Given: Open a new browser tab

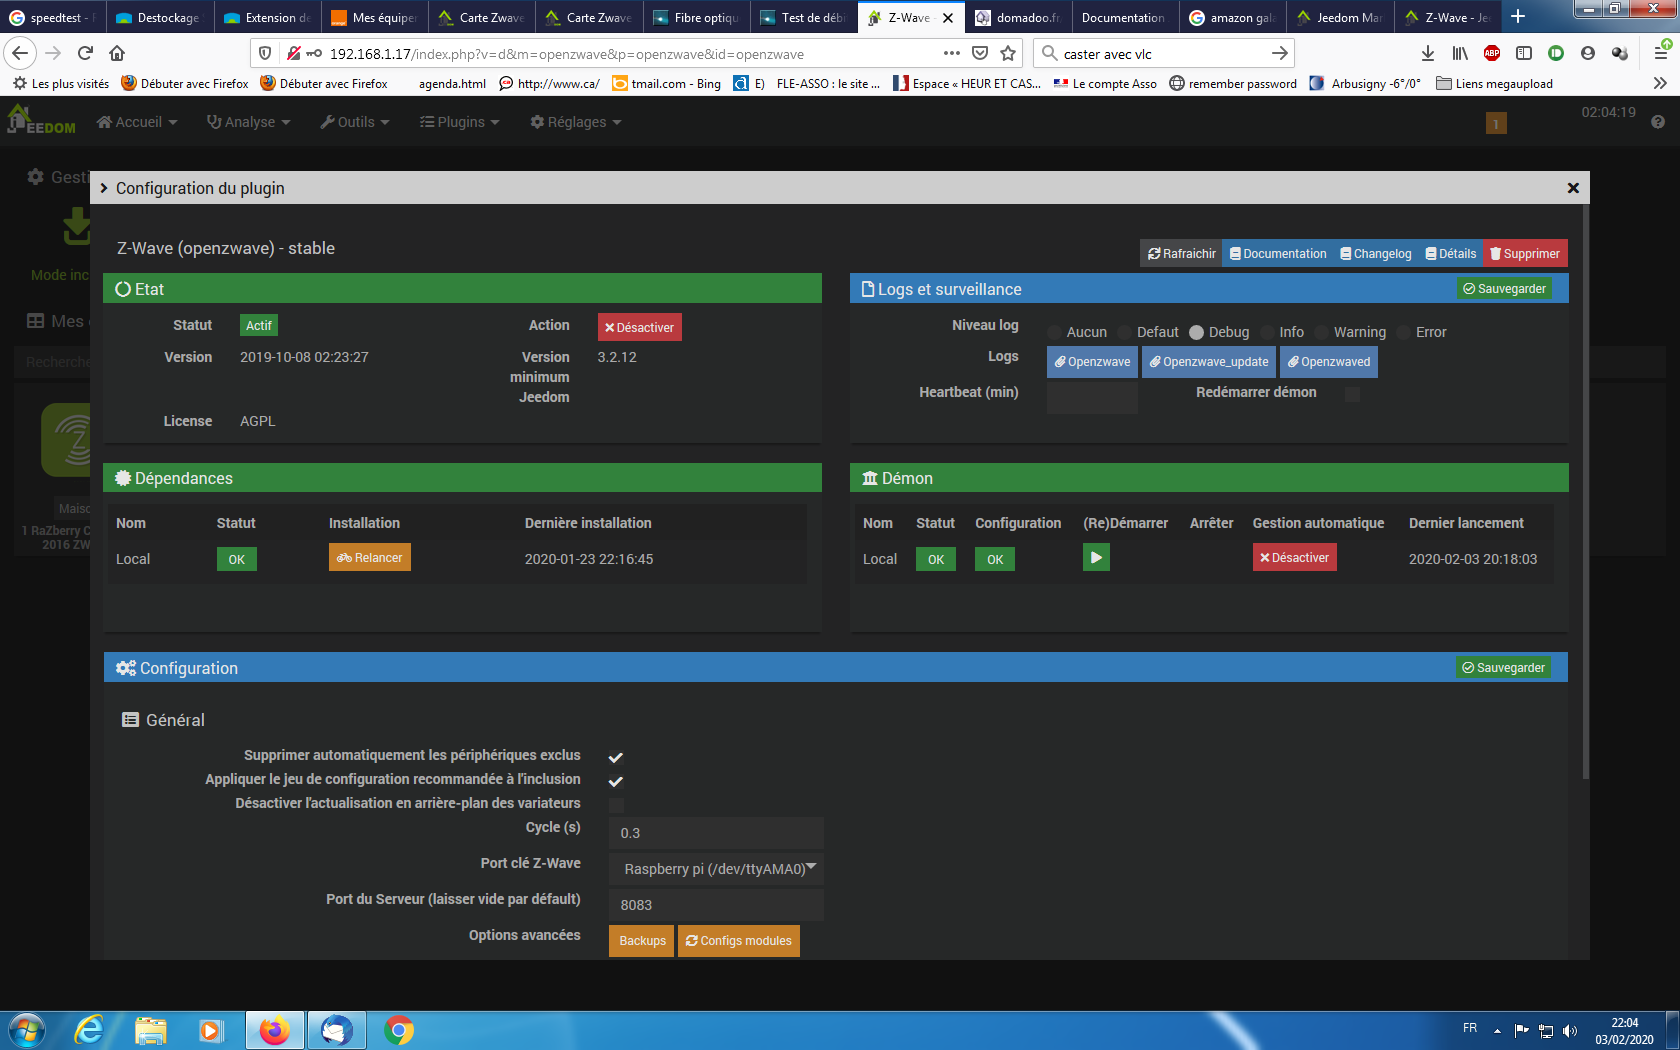Looking at the screenshot, I should (x=1518, y=16).
